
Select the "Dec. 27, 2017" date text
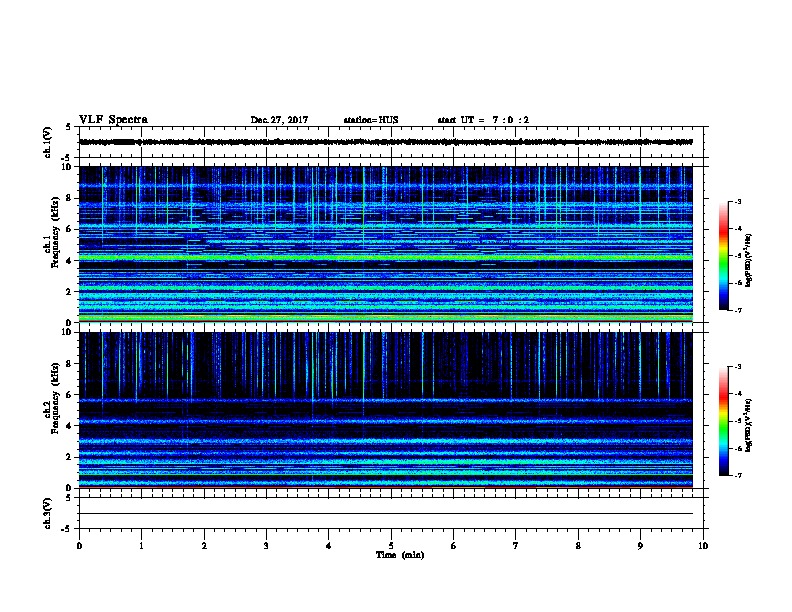279,120
